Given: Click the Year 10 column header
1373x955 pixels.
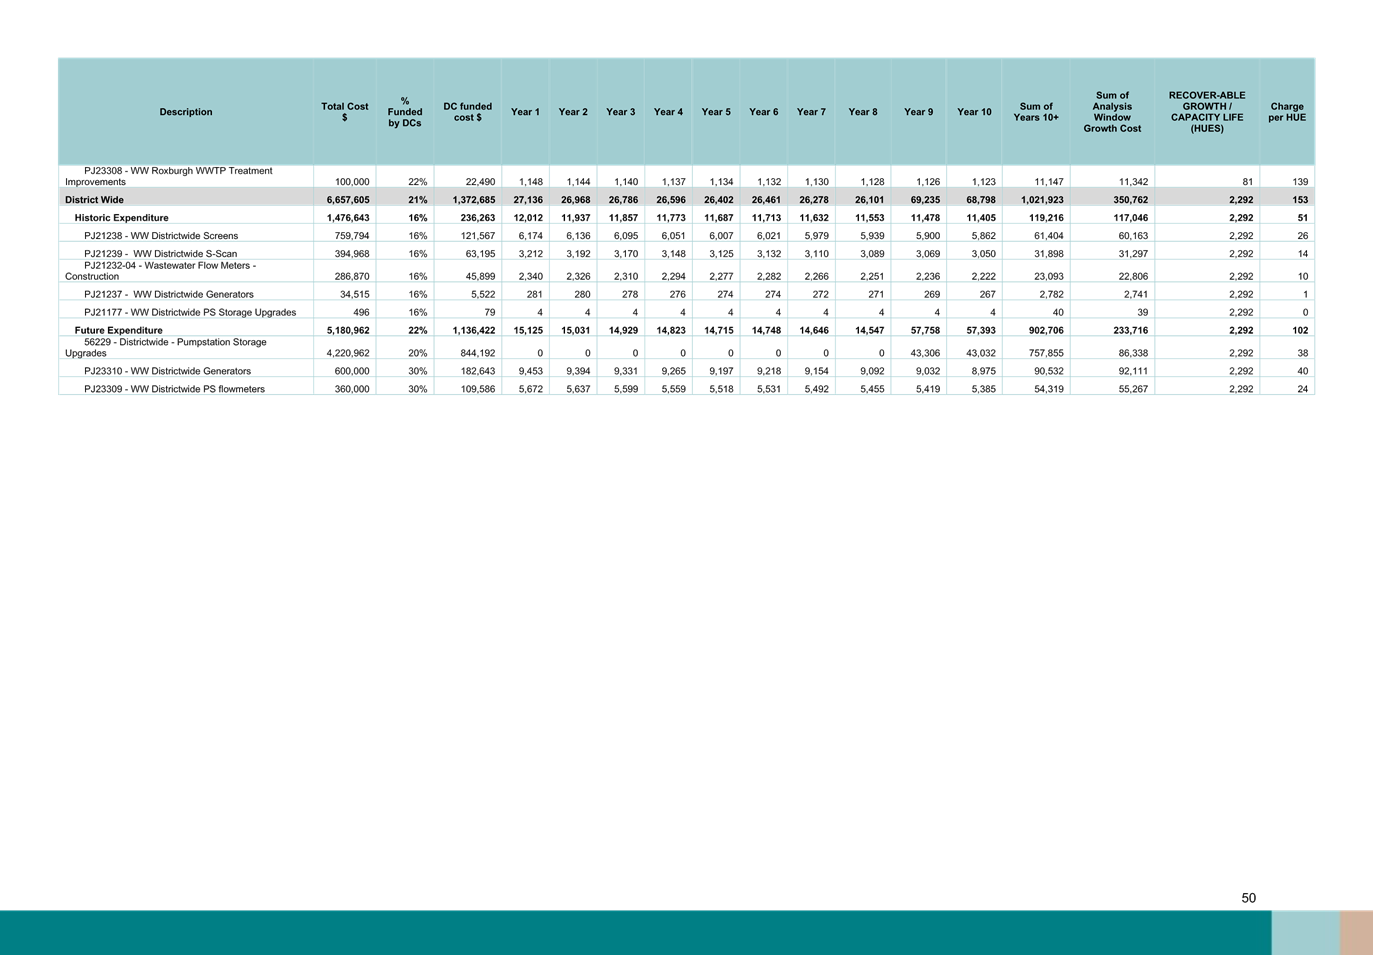Looking at the screenshot, I should tap(974, 112).
